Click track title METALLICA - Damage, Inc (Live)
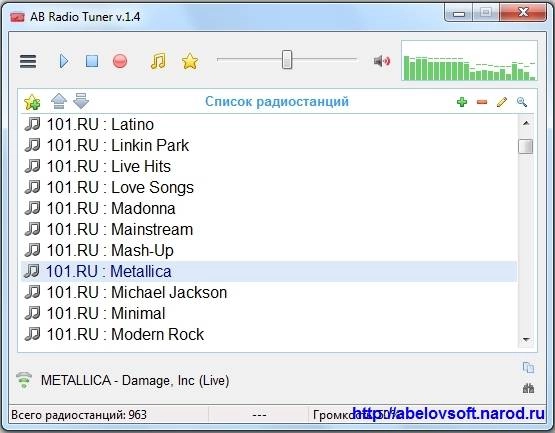The width and height of the screenshot is (555, 433). pyautogui.click(x=135, y=381)
